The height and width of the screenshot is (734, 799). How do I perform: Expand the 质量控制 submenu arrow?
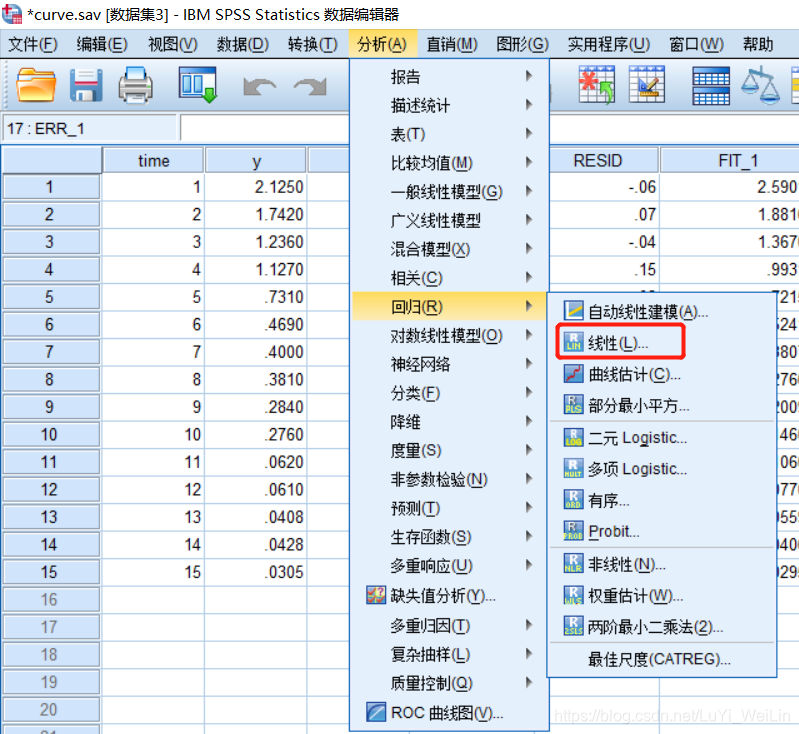(x=529, y=682)
